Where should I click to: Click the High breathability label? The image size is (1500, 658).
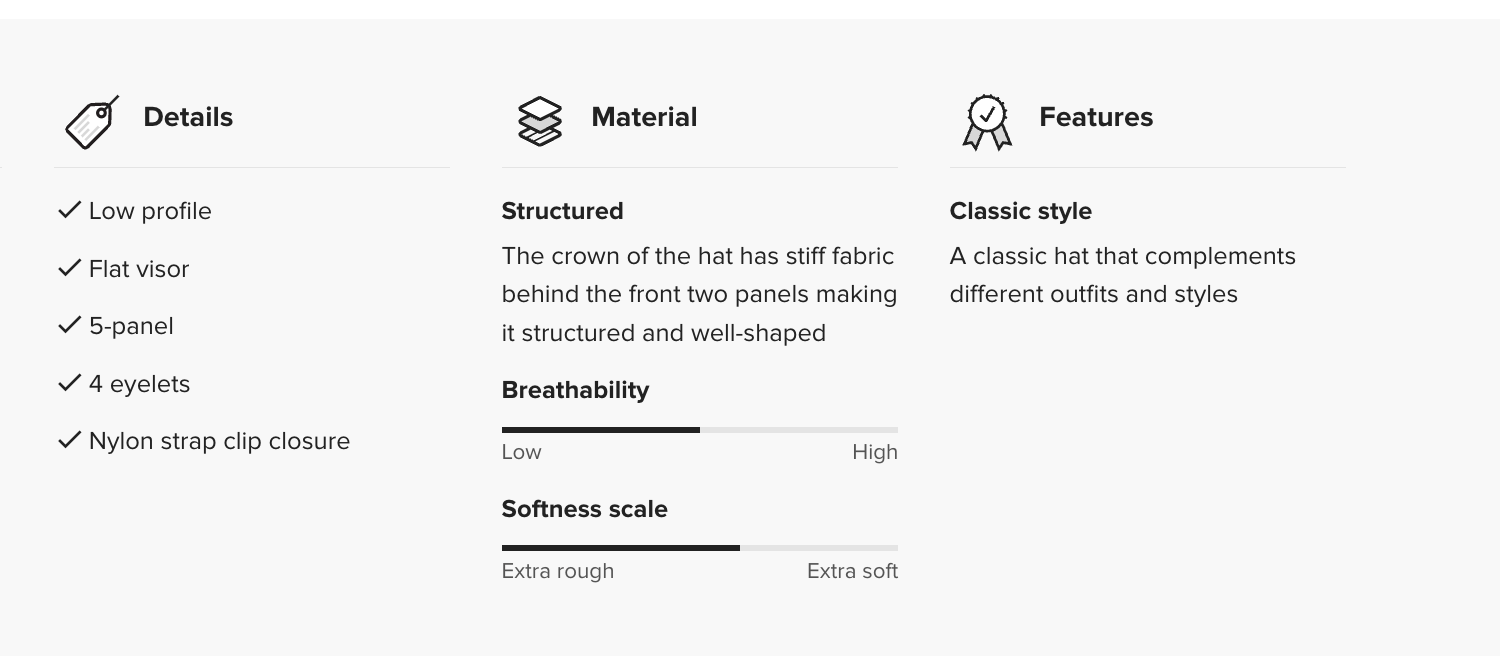coord(875,452)
